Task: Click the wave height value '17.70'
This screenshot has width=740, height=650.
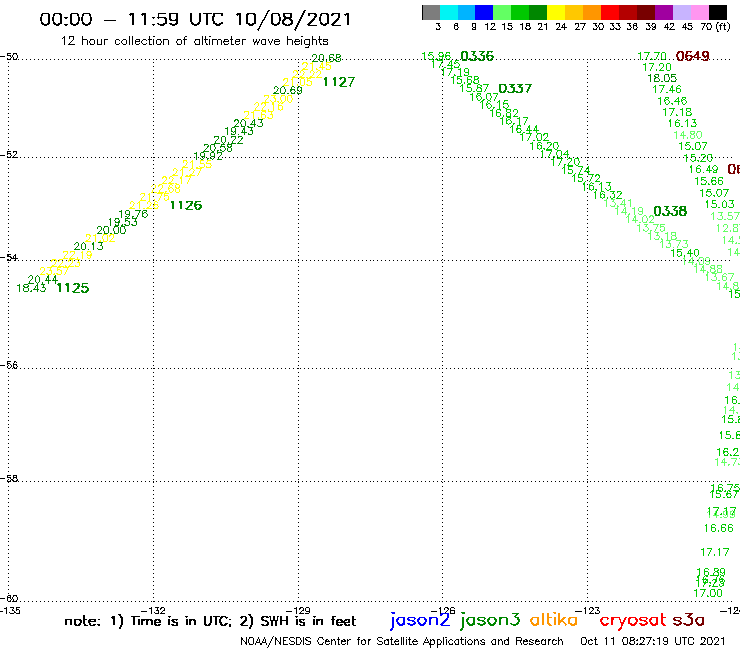Action: coord(652,56)
